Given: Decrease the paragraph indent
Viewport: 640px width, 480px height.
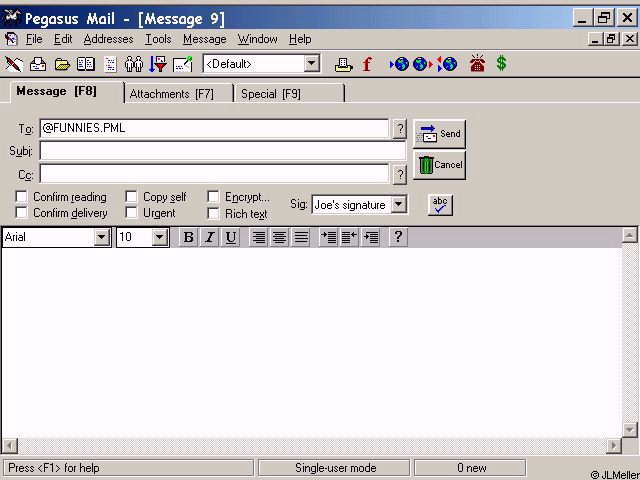Looking at the screenshot, I should [x=349, y=237].
